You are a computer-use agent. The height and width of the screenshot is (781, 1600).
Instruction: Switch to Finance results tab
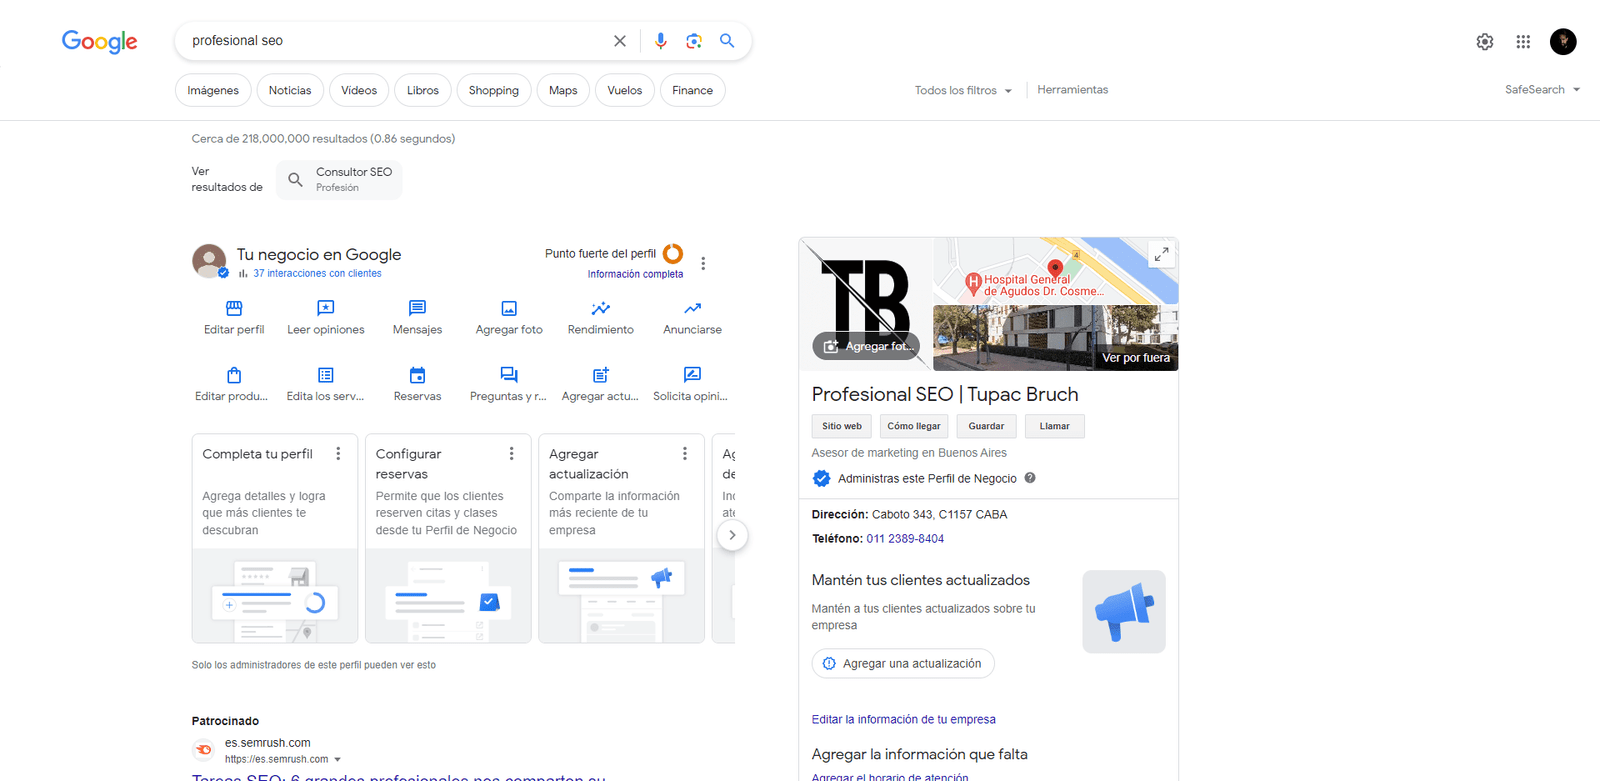[x=692, y=90]
